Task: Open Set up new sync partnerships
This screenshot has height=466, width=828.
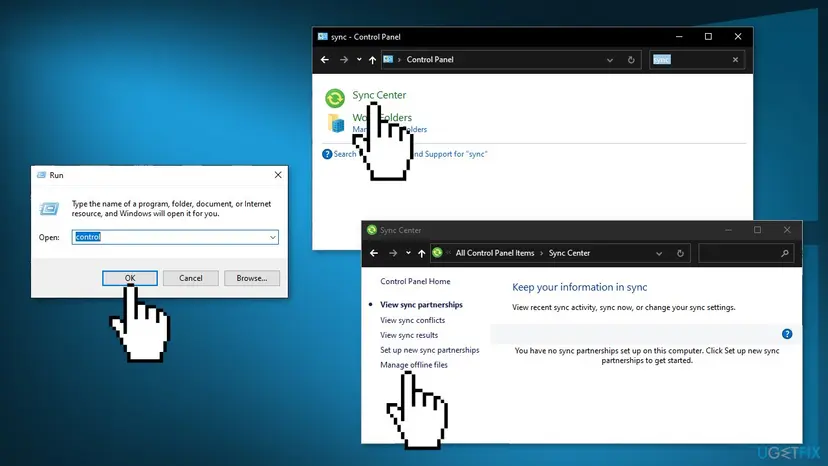Action: pos(430,350)
